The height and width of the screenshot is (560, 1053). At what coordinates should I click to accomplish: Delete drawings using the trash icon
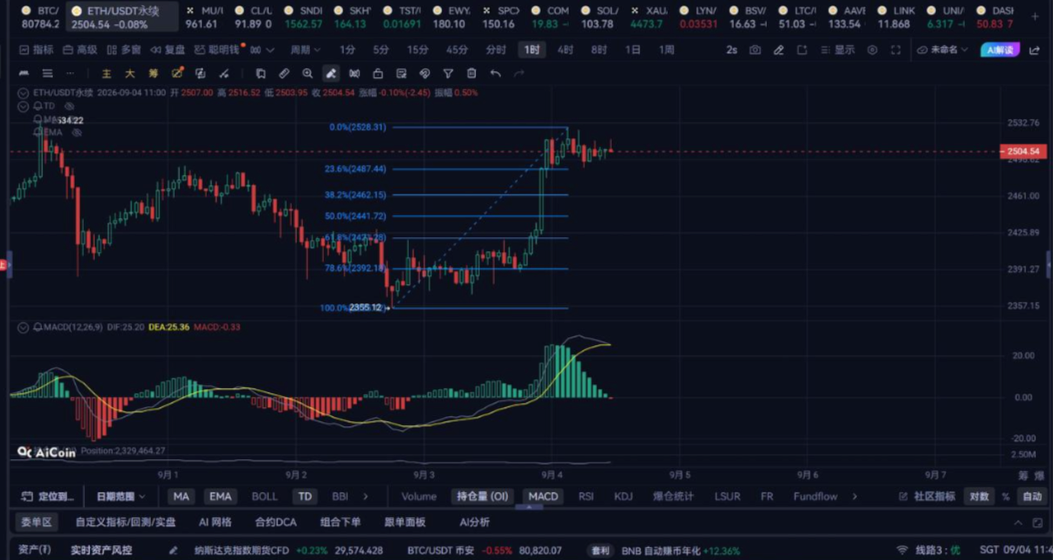pos(471,74)
